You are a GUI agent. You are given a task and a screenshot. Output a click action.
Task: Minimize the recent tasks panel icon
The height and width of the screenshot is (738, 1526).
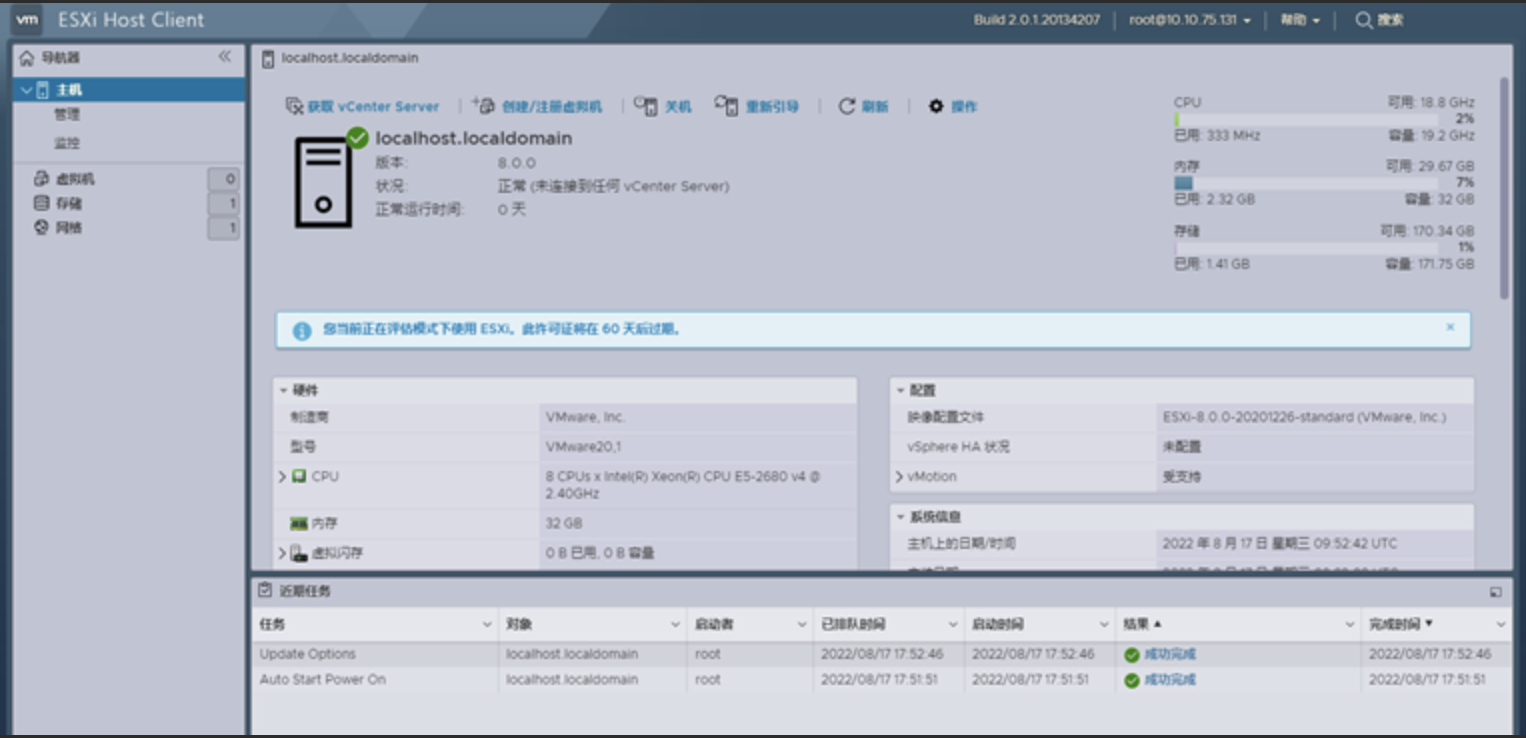[x=1496, y=592]
